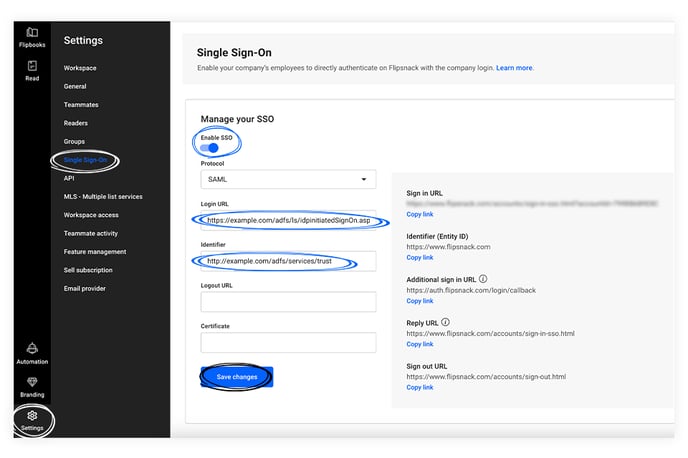Open Readers settings page
Screen dimensions: 688x458
pyautogui.click(x=75, y=123)
